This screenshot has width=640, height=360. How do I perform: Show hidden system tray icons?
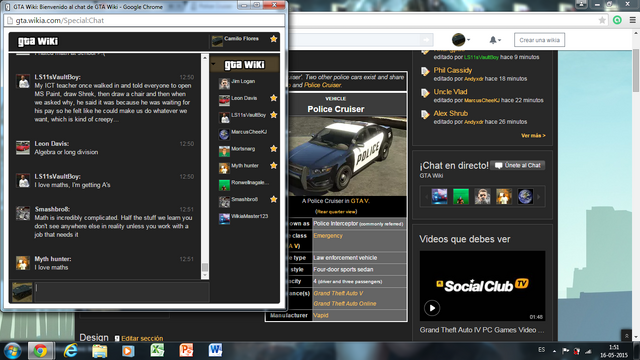coord(554,351)
